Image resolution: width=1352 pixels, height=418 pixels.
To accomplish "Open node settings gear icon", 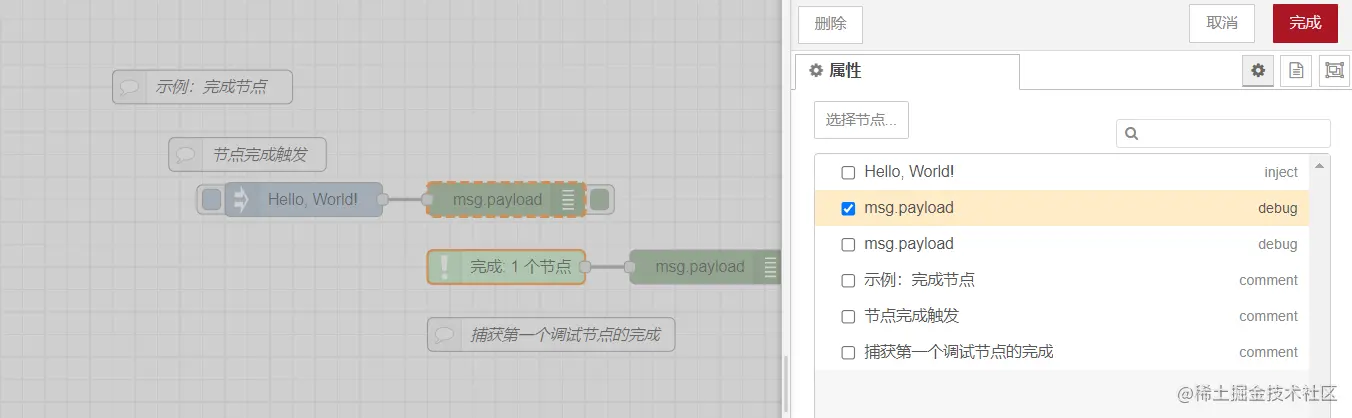I will [x=1258, y=71].
